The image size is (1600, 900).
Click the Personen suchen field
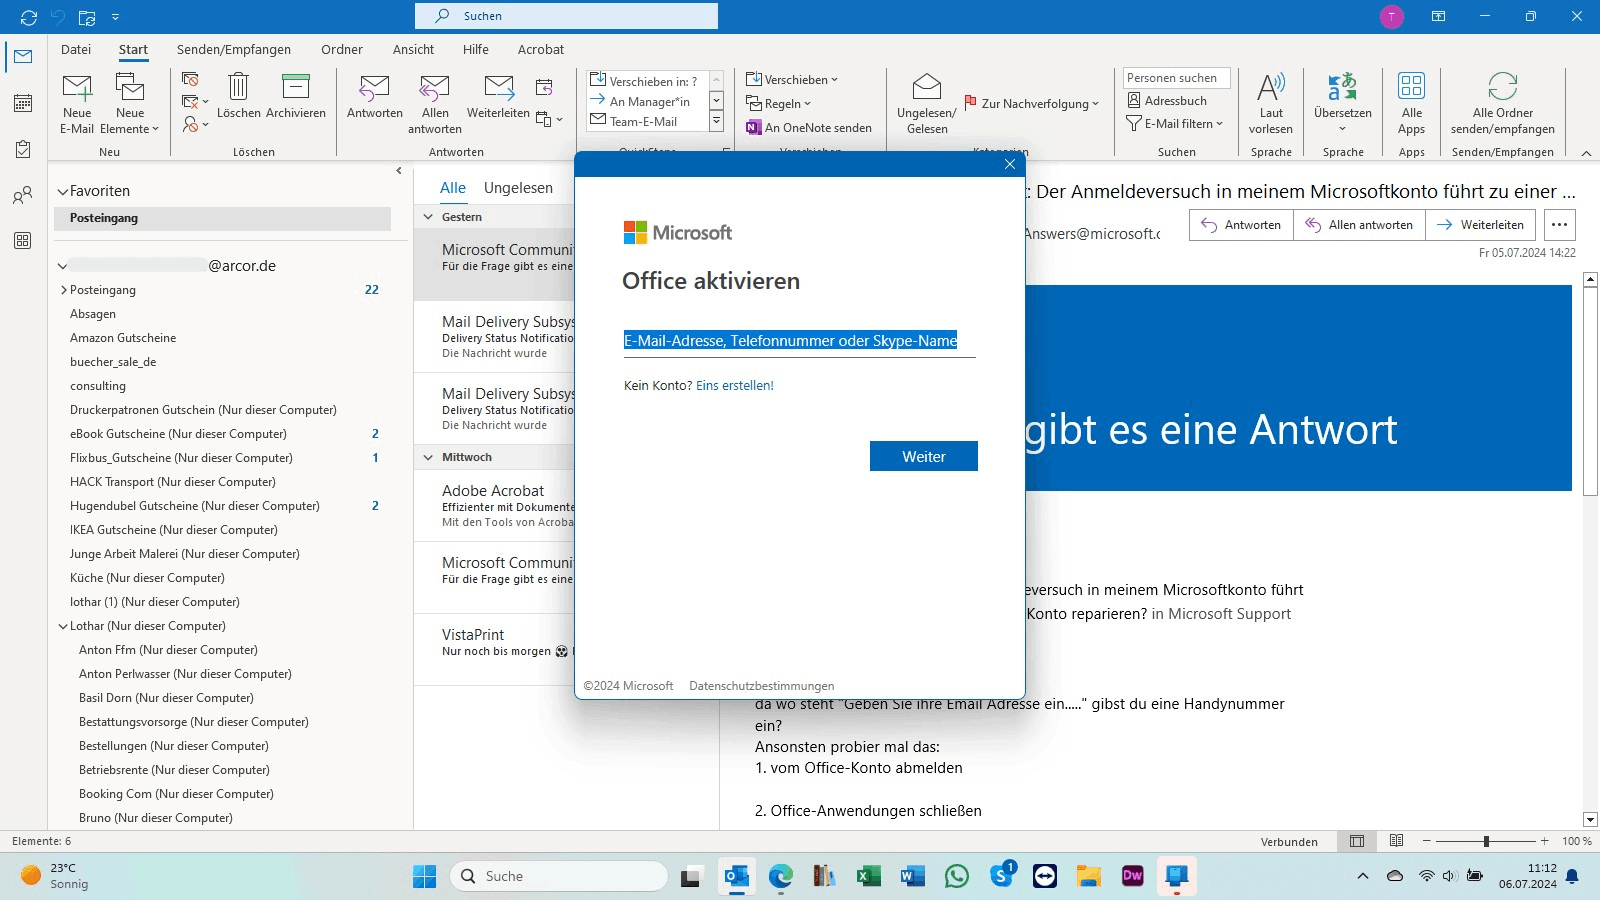1177,78
